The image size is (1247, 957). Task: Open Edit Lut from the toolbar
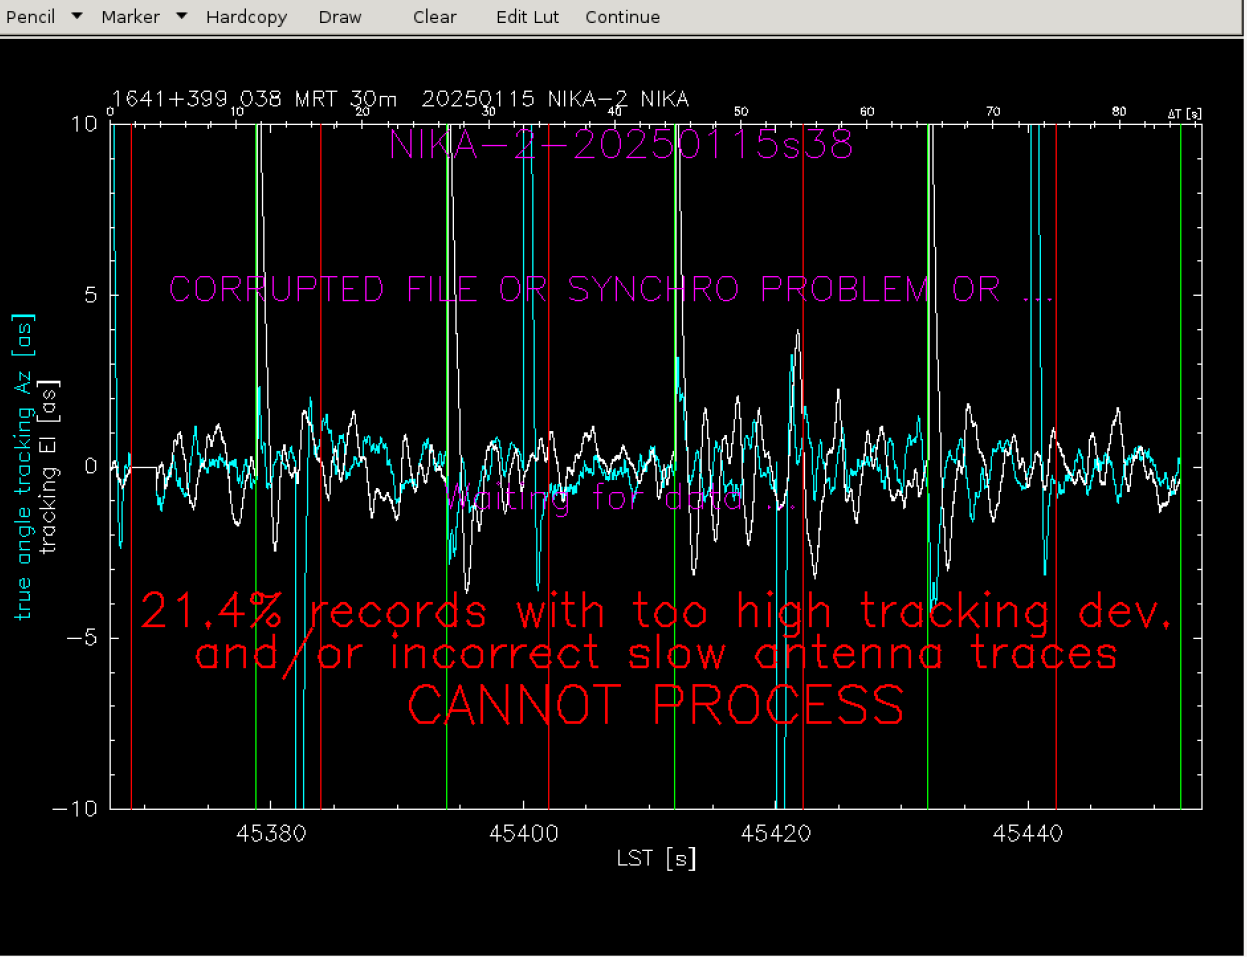point(527,17)
